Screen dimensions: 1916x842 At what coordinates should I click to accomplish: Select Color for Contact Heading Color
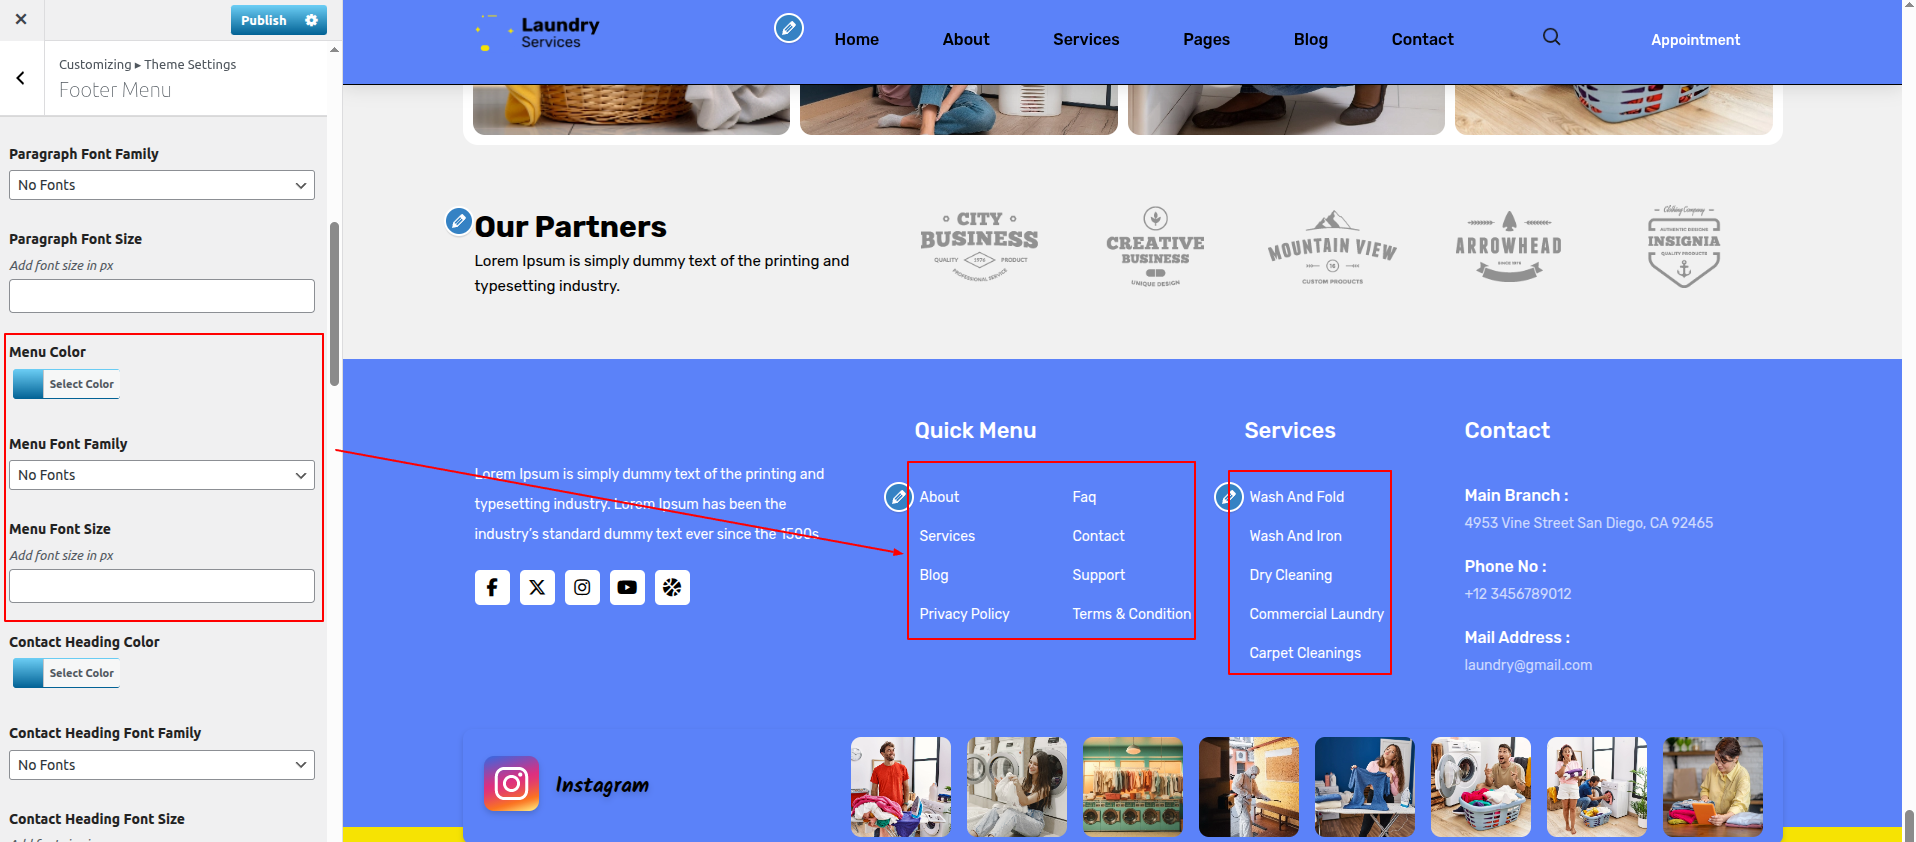[66, 673]
